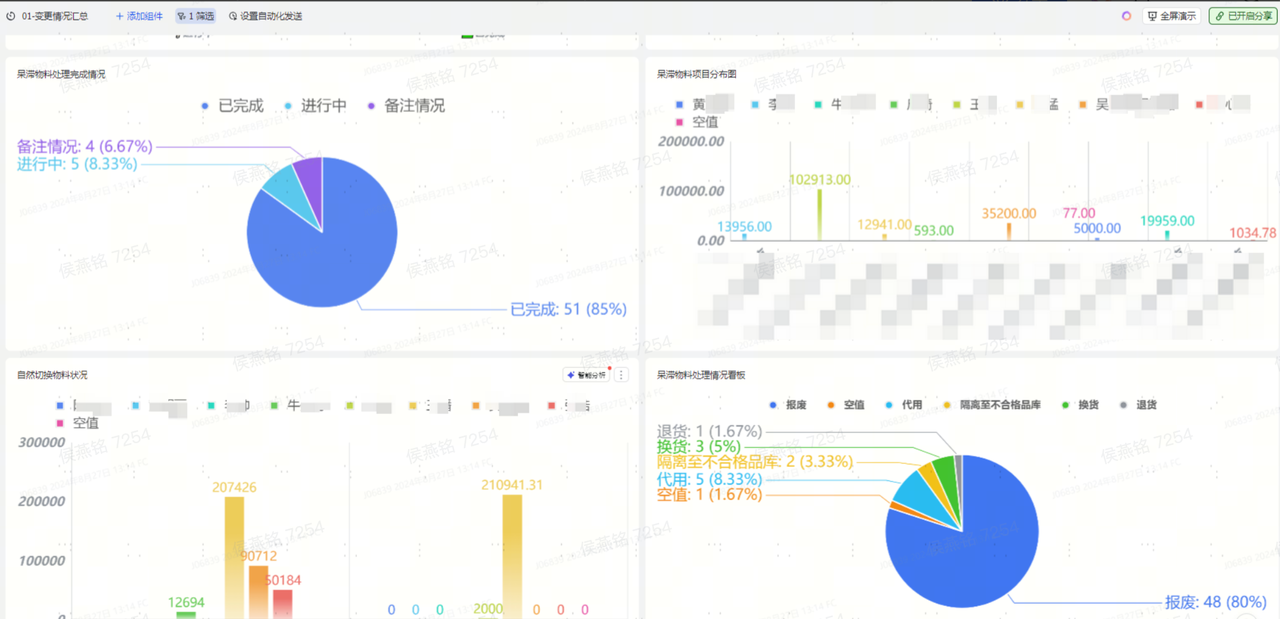The height and width of the screenshot is (619, 1280).
Task: Open 设置自动化发送 settings
Action: click(x=265, y=16)
